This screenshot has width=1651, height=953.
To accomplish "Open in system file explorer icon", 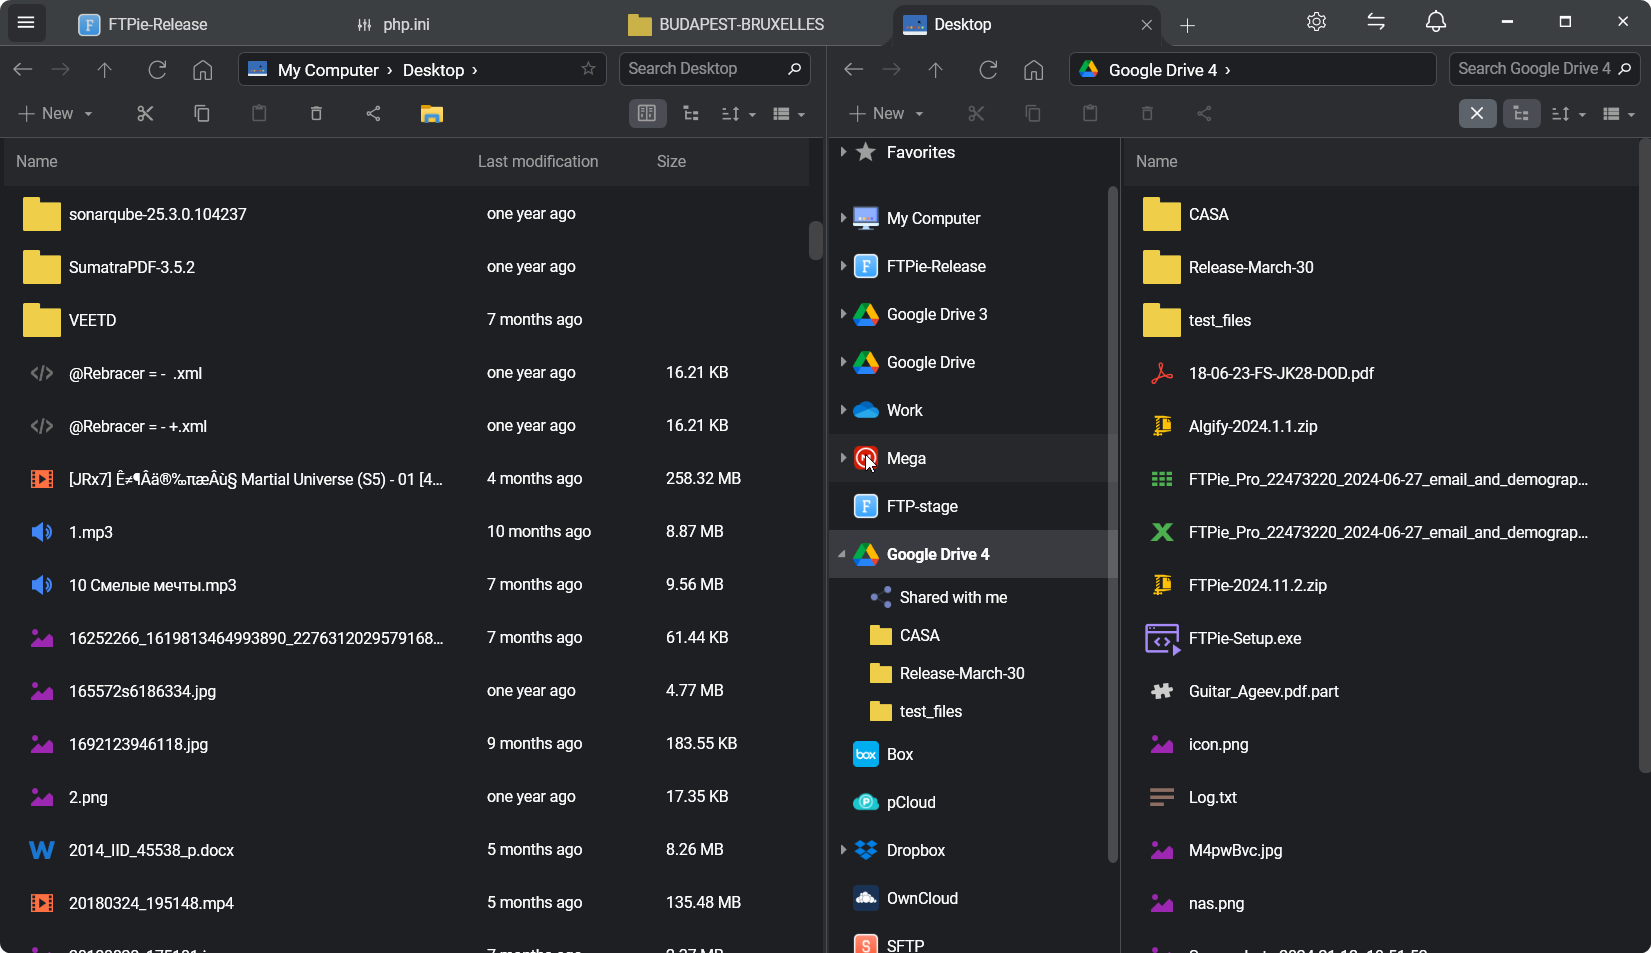I will [x=431, y=114].
